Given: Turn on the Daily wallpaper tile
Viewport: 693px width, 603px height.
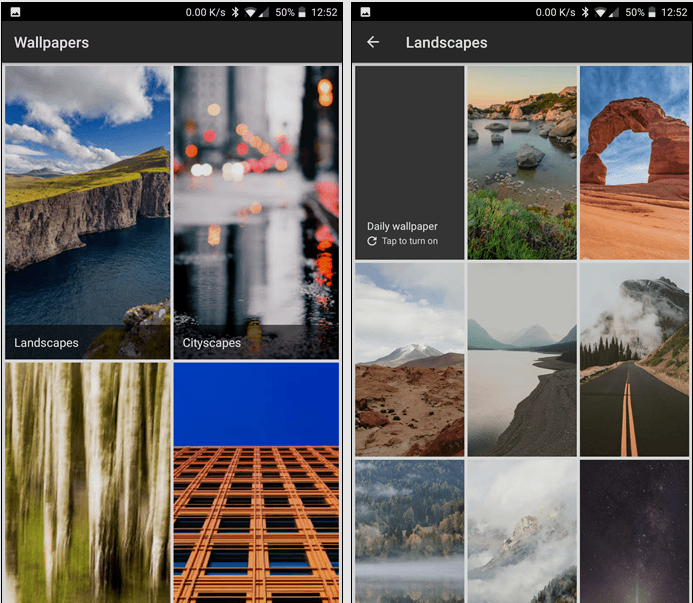Looking at the screenshot, I should (x=410, y=163).
